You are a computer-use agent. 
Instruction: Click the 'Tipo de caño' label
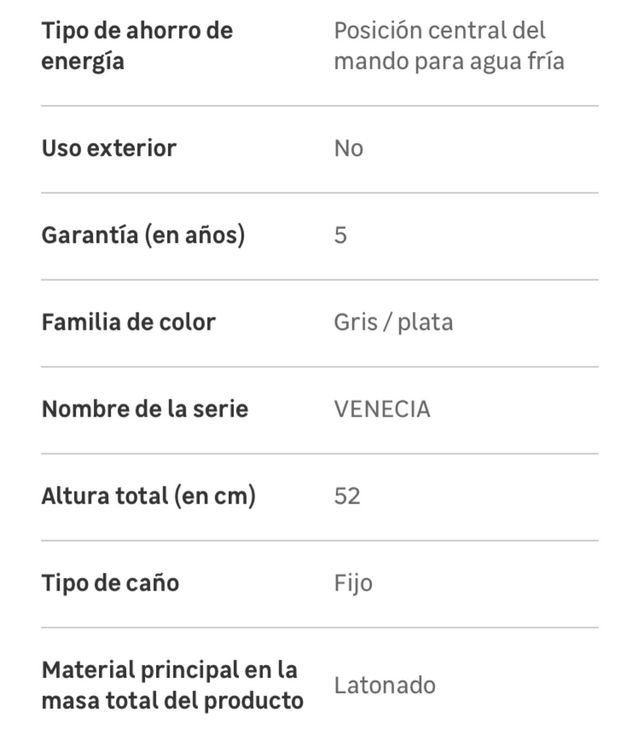click(110, 583)
